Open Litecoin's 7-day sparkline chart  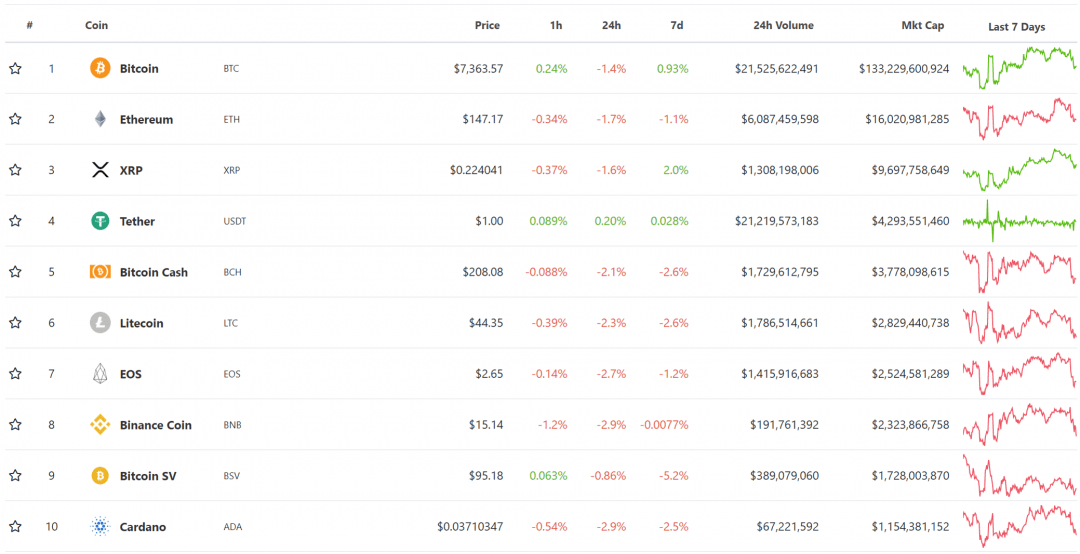[x=1020, y=322]
